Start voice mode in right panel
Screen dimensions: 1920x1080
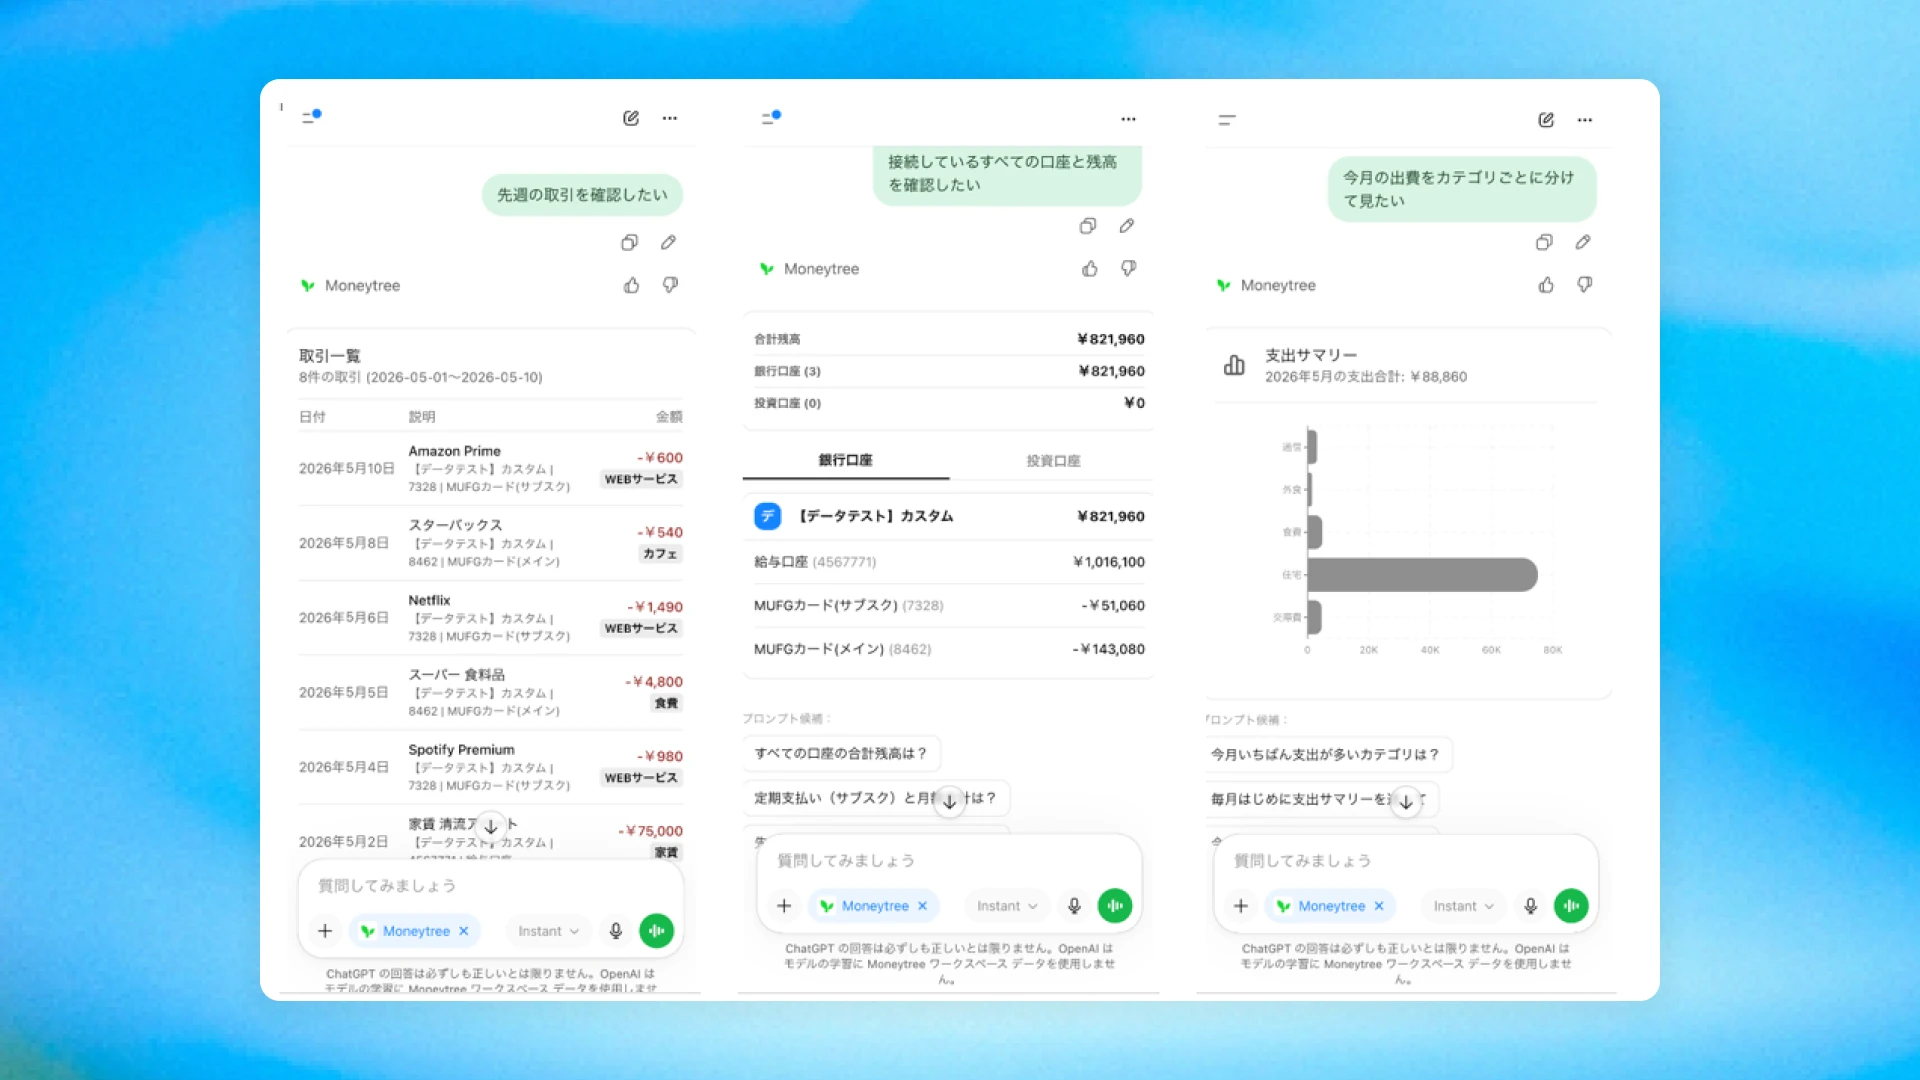pos(1571,906)
